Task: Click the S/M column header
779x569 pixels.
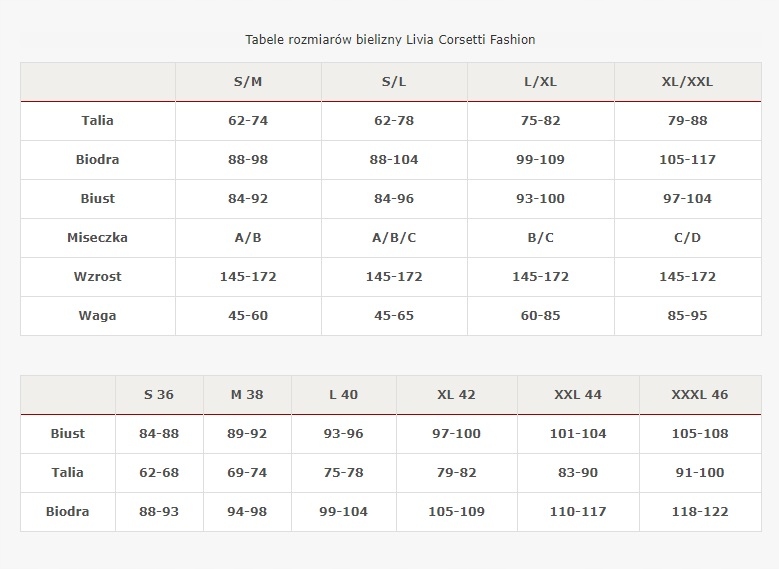Action: click(x=248, y=82)
